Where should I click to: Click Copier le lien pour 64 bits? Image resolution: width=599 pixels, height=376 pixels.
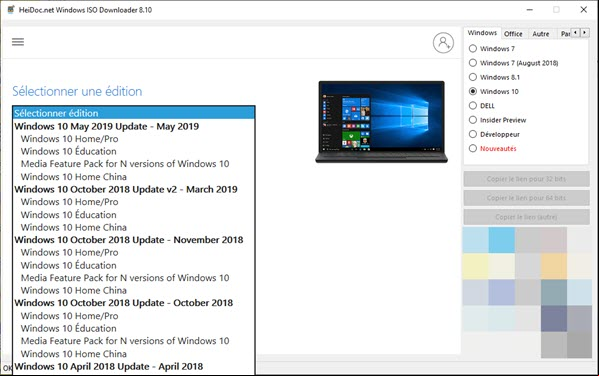coord(526,198)
